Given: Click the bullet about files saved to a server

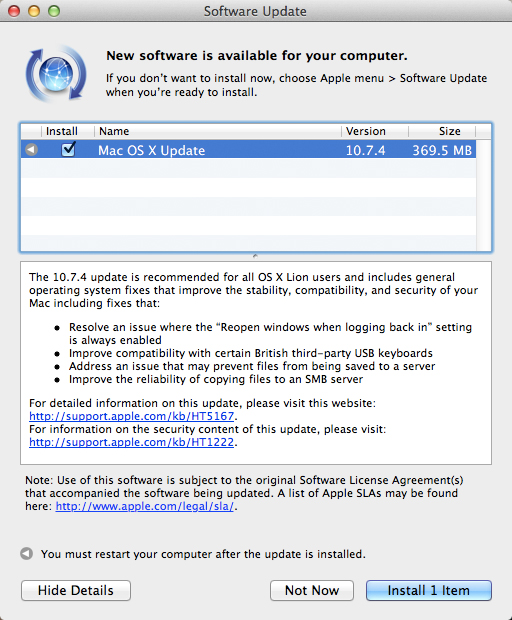Looking at the screenshot, I should point(252,366).
